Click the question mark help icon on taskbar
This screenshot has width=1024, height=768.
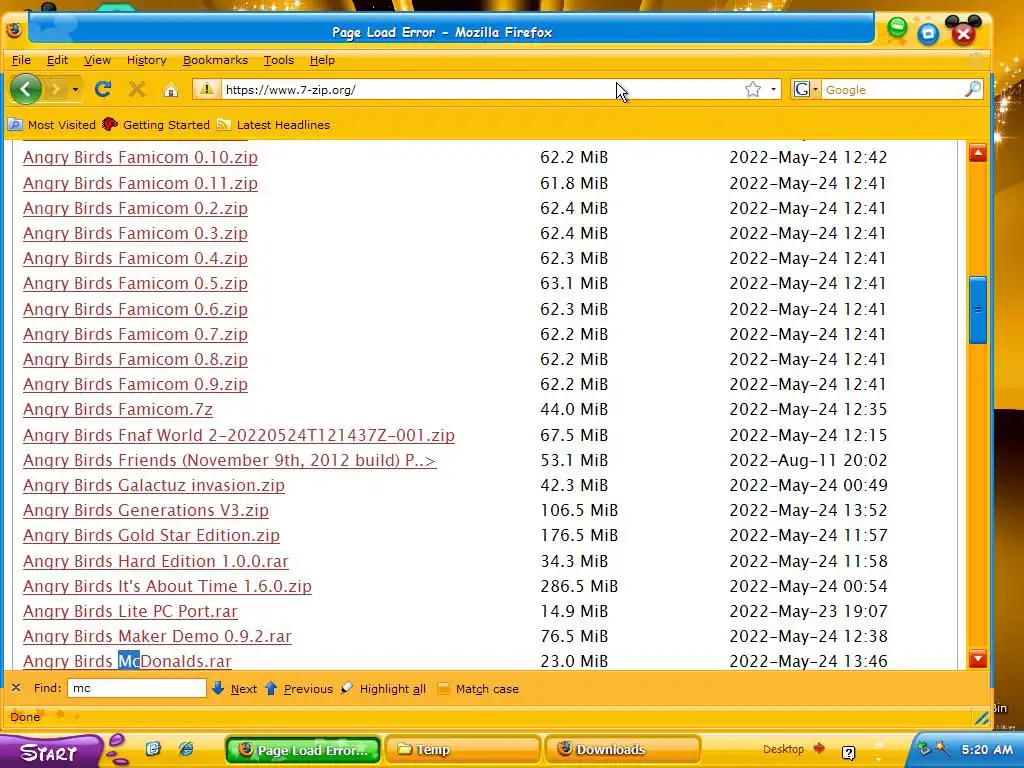coord(848,753)
